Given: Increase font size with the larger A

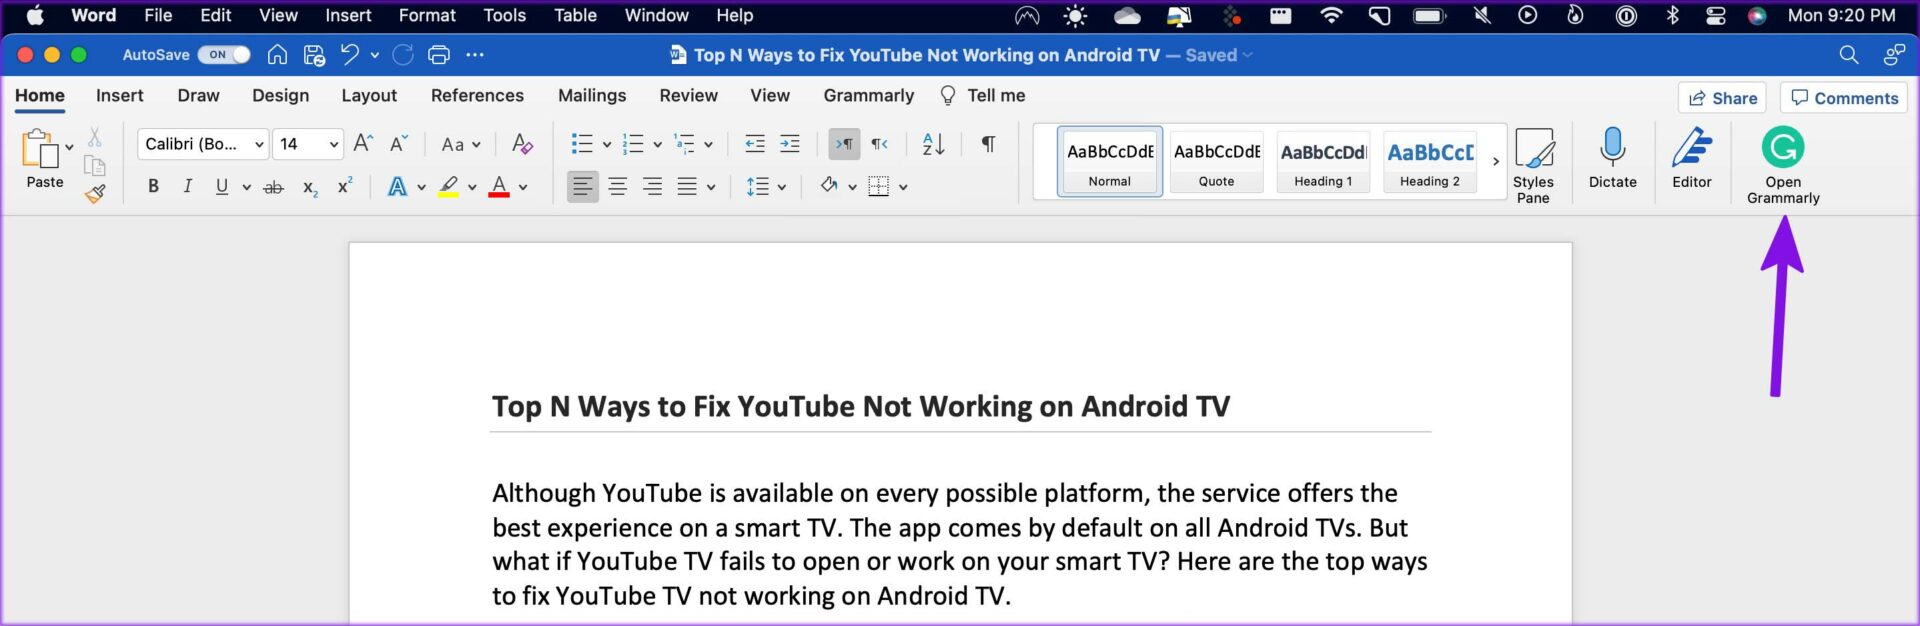Looking at the screenshot, I should 363,144.
